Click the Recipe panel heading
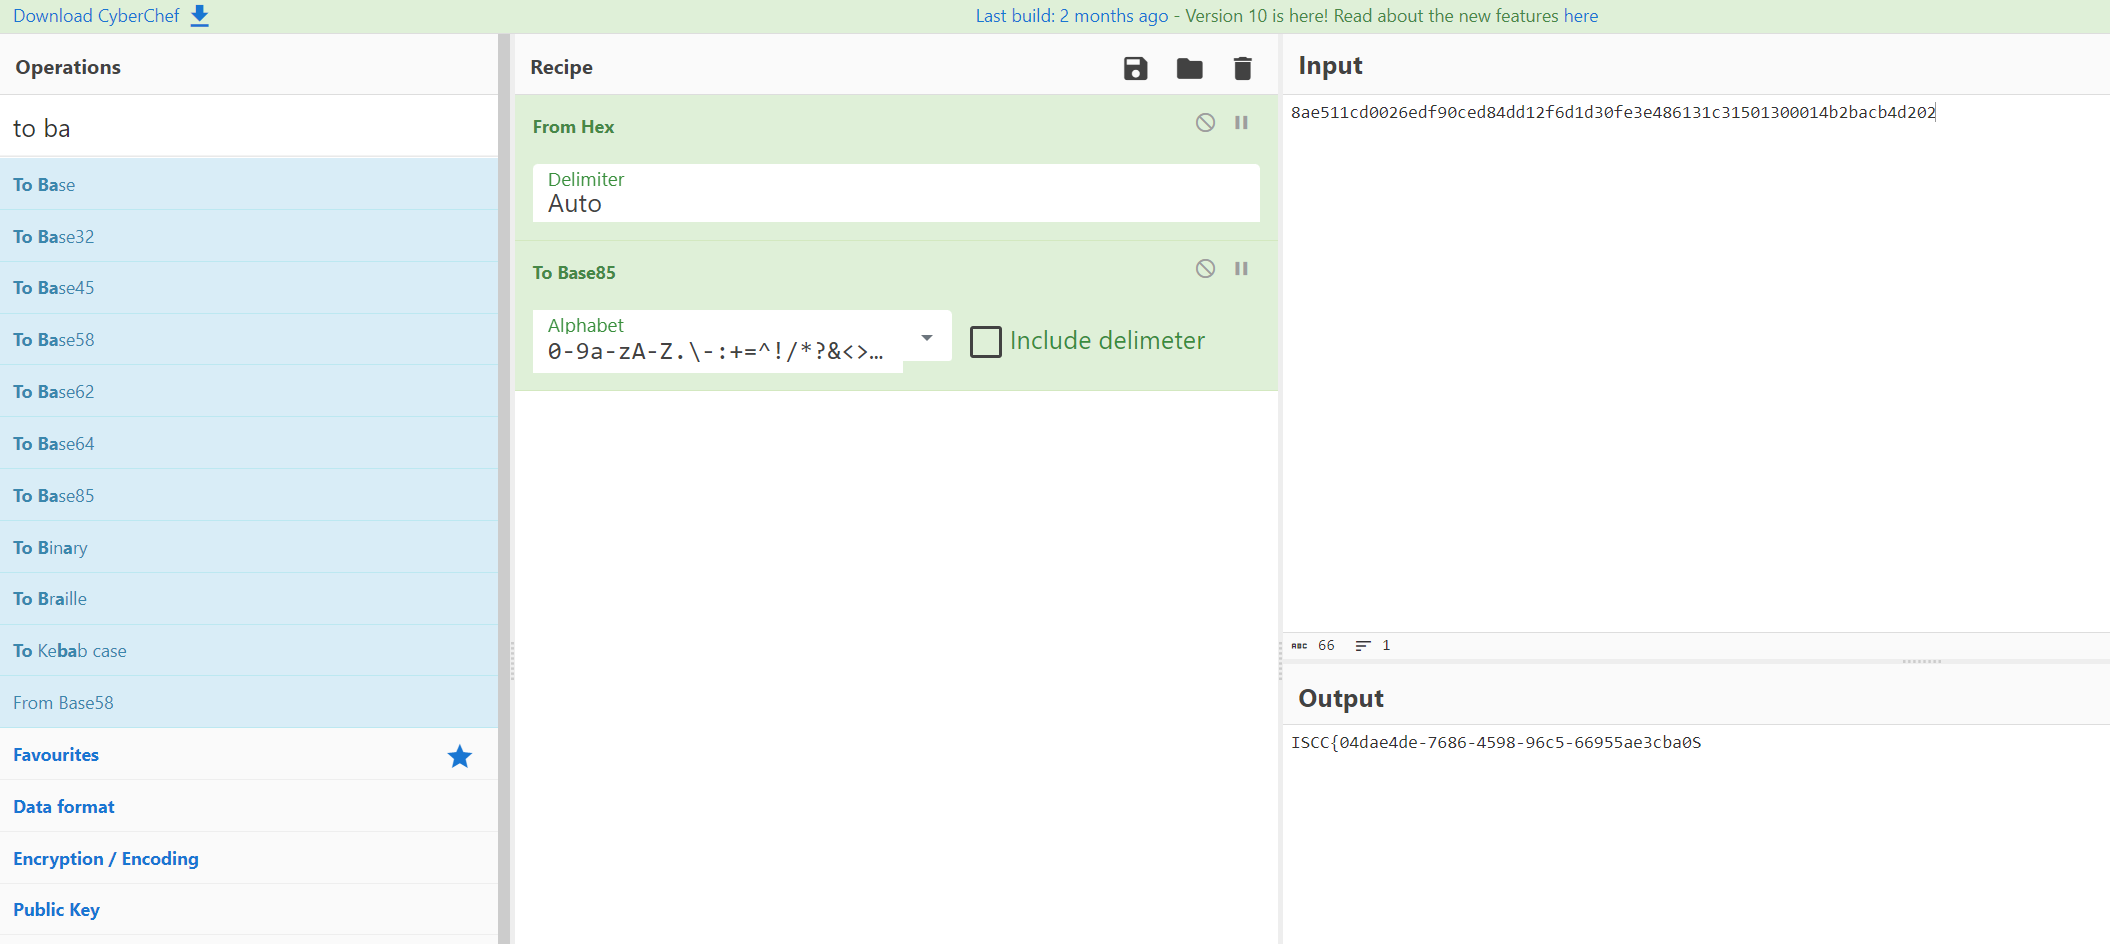The image size is (2110, 944). coord(561,67)
